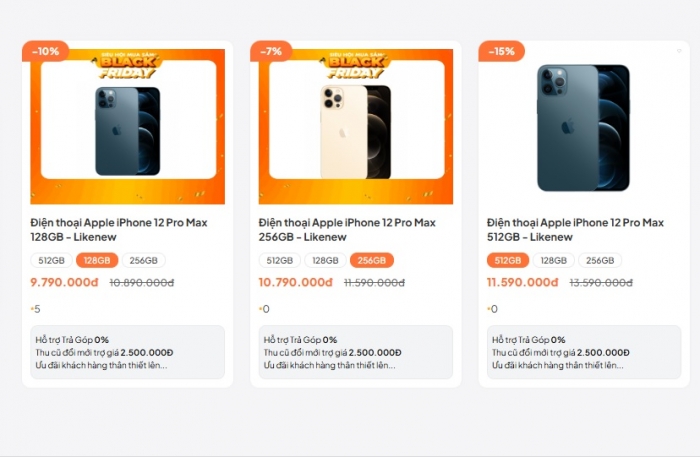Image resolution: width=700 pixels, height=457 pixels.
Task: Open the iPhone 12 Pro Max 512GB Likenew title
Action: (x=575, y=229)
